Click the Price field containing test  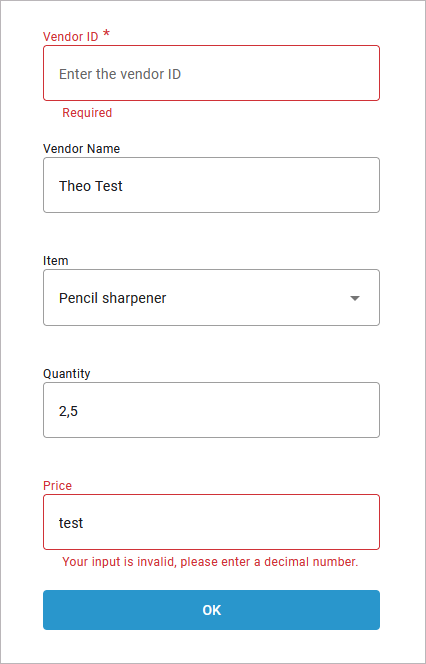pos(211,522)
